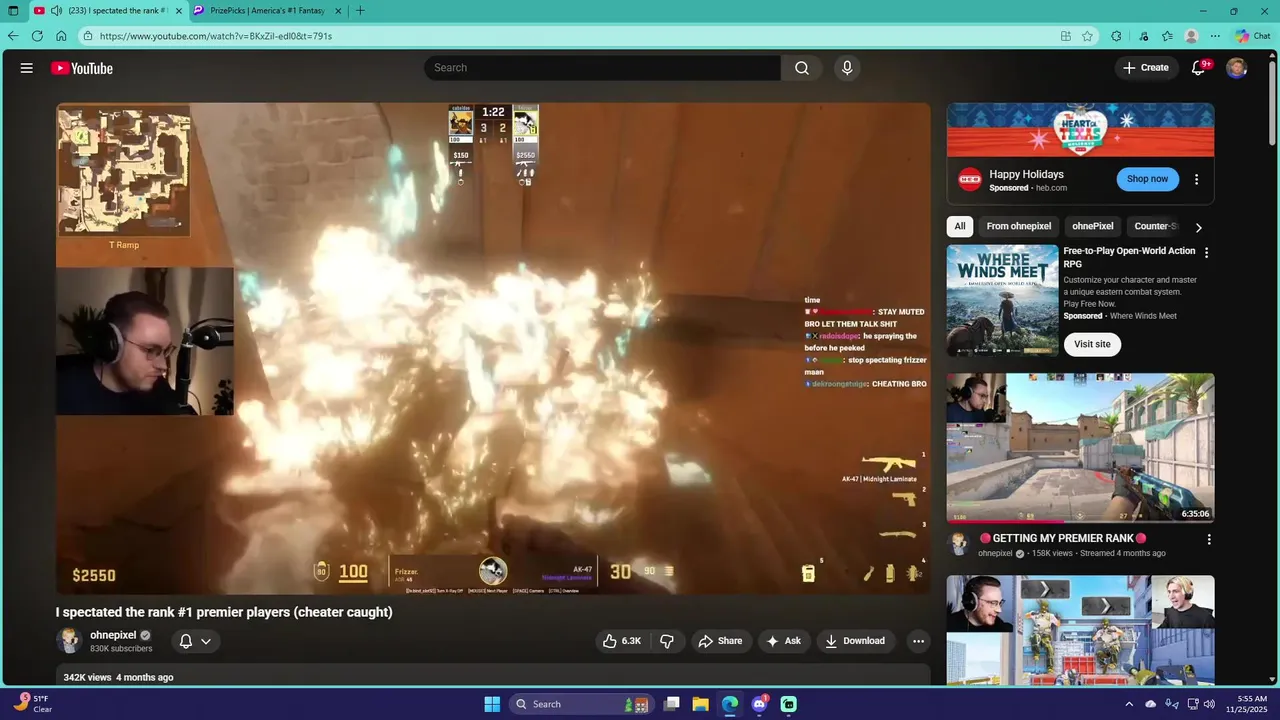
Task: Open GETTING MY PREMIER RANK thumbnail
Action: click(x=1080, y=448)
